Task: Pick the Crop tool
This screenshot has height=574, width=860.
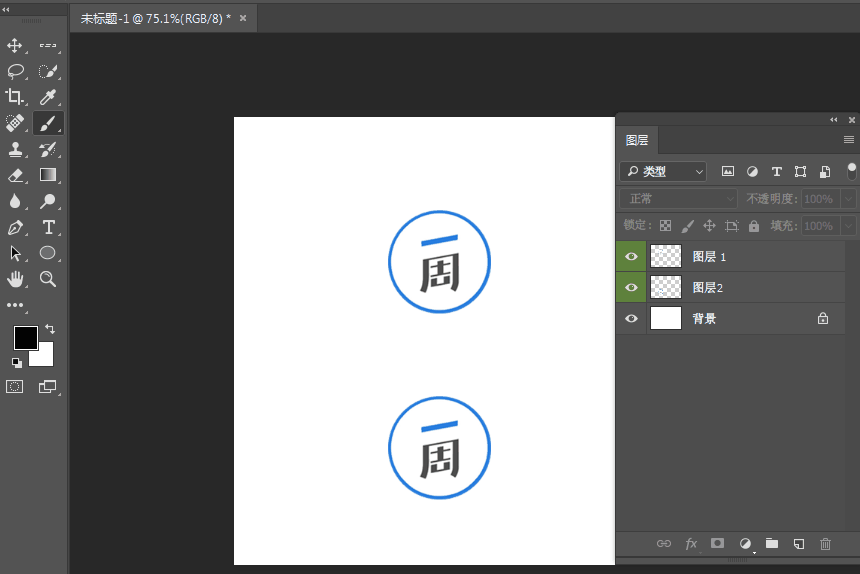Action: (15, 97)
